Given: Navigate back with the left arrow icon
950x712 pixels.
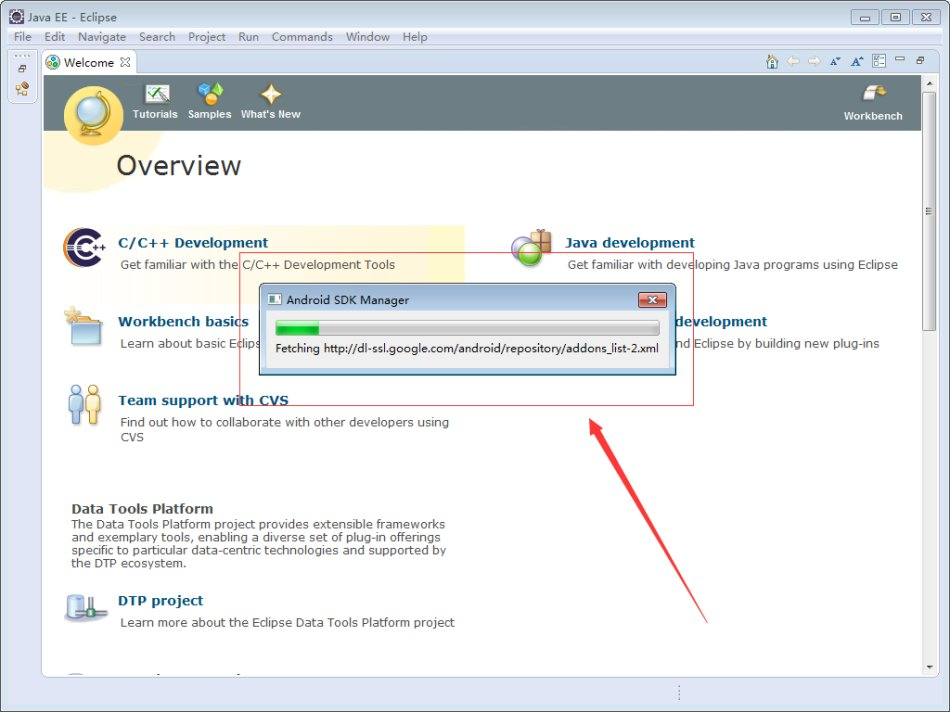Looking at the screenshot, I should click(793, 61).
